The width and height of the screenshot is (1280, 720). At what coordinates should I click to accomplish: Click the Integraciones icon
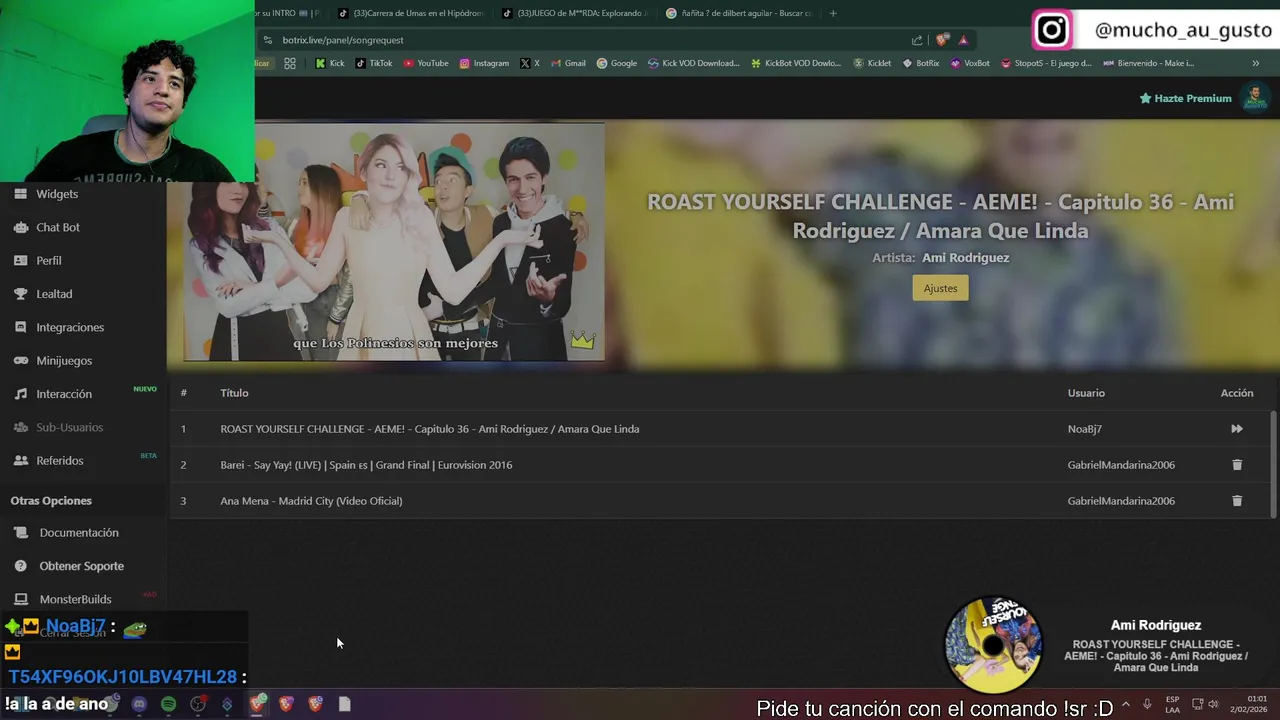[20, 327]
